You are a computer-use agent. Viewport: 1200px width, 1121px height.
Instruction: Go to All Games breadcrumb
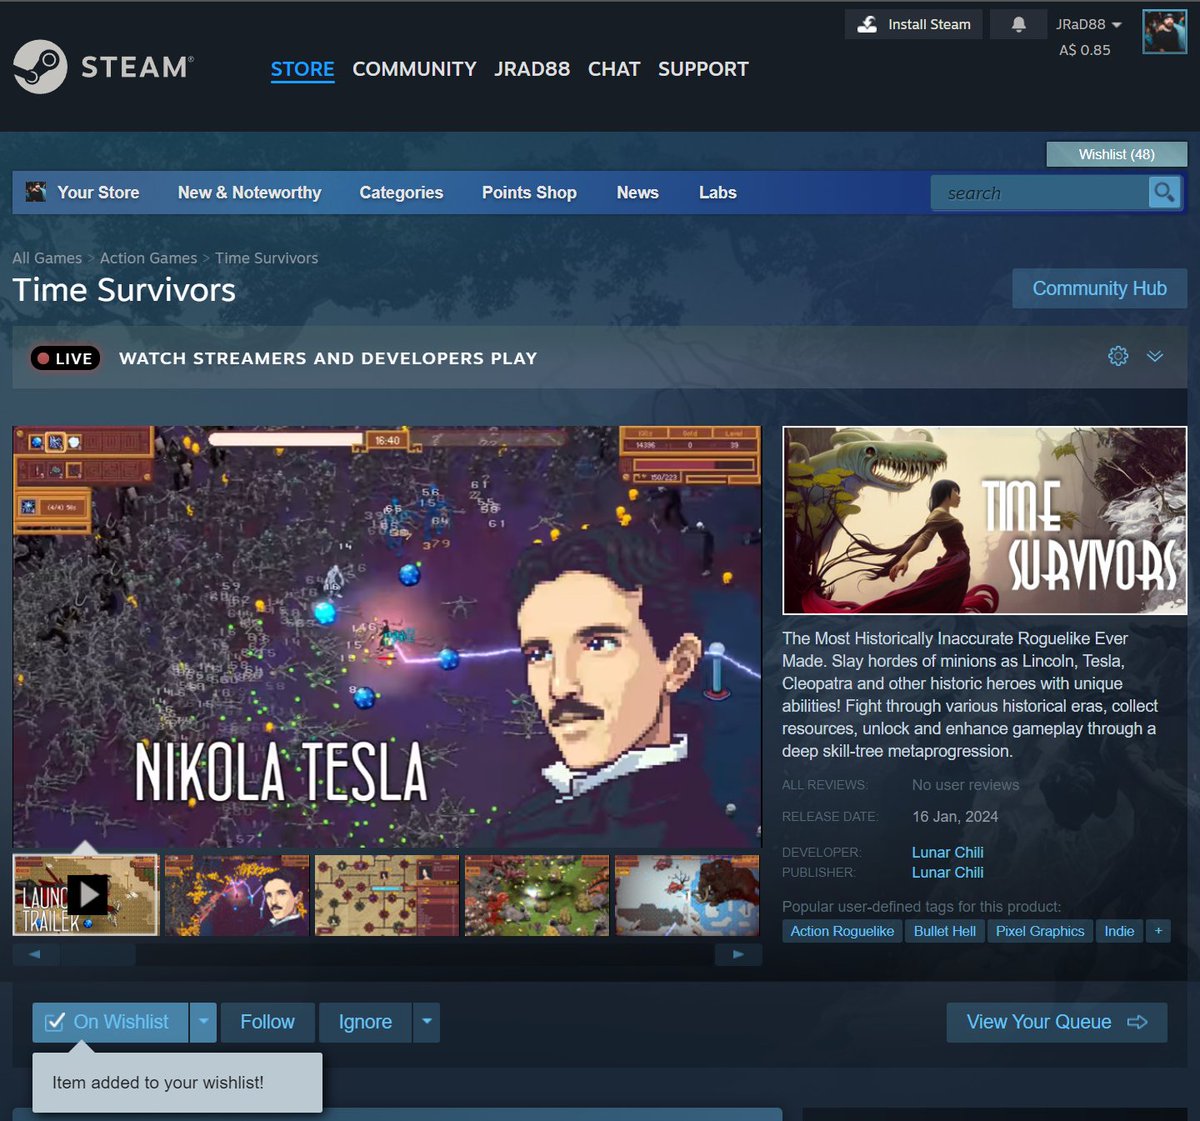click(47, 258)
